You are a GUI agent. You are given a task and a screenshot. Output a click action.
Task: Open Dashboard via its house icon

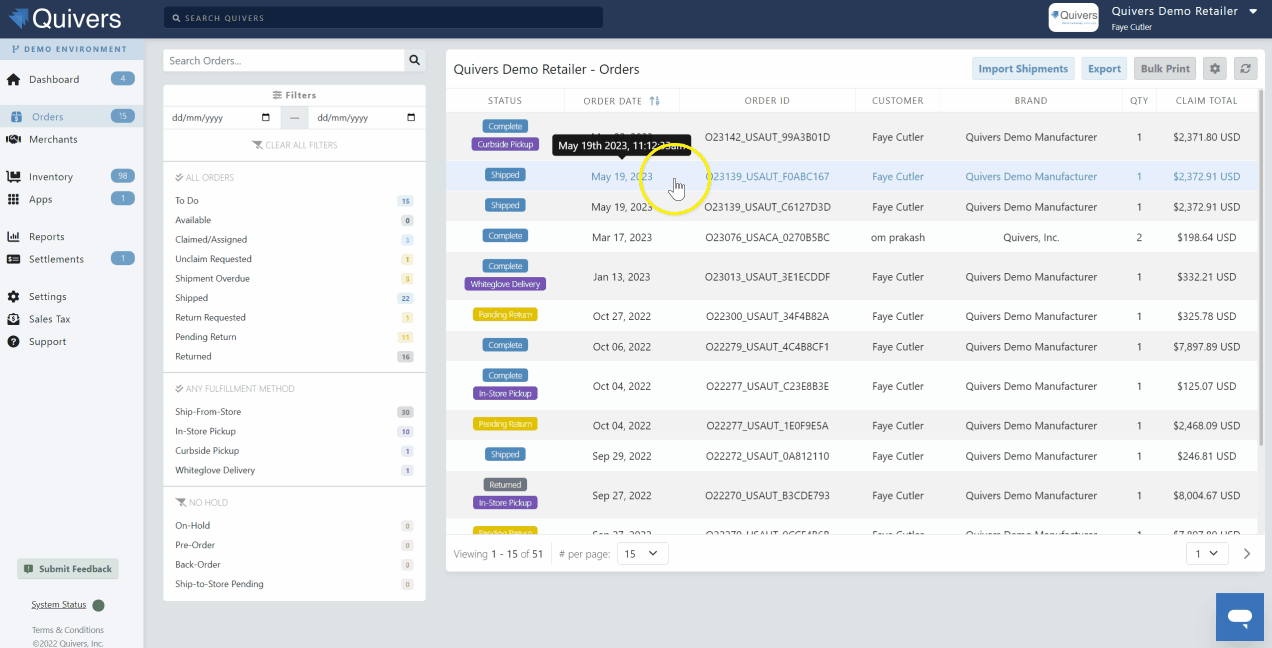[x=14, y=79]
